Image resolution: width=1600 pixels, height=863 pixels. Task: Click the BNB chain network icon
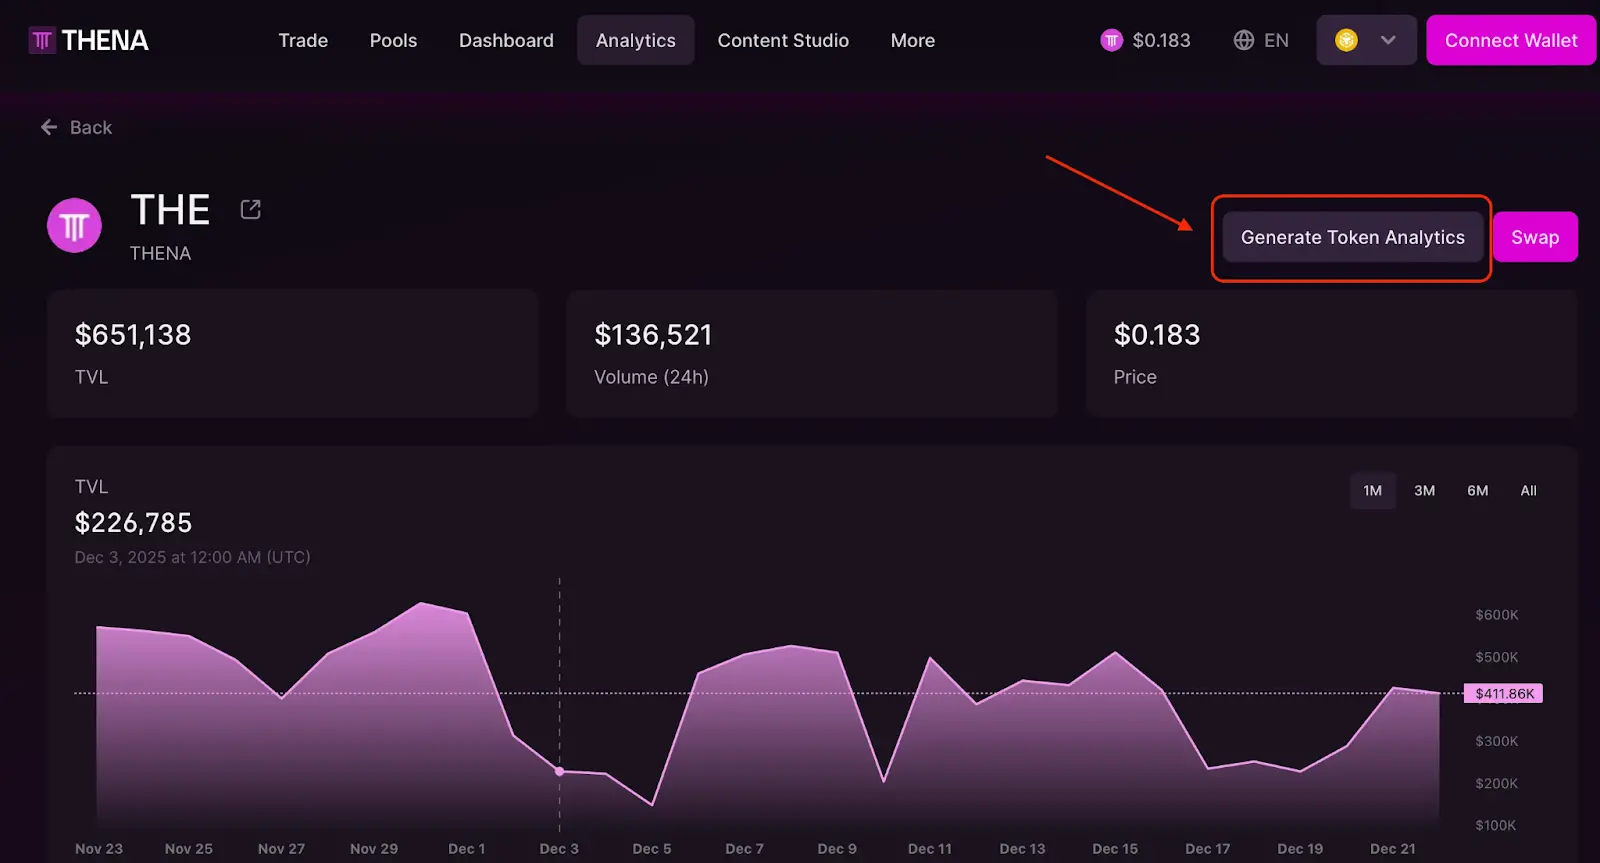(x=1346, y=40)
